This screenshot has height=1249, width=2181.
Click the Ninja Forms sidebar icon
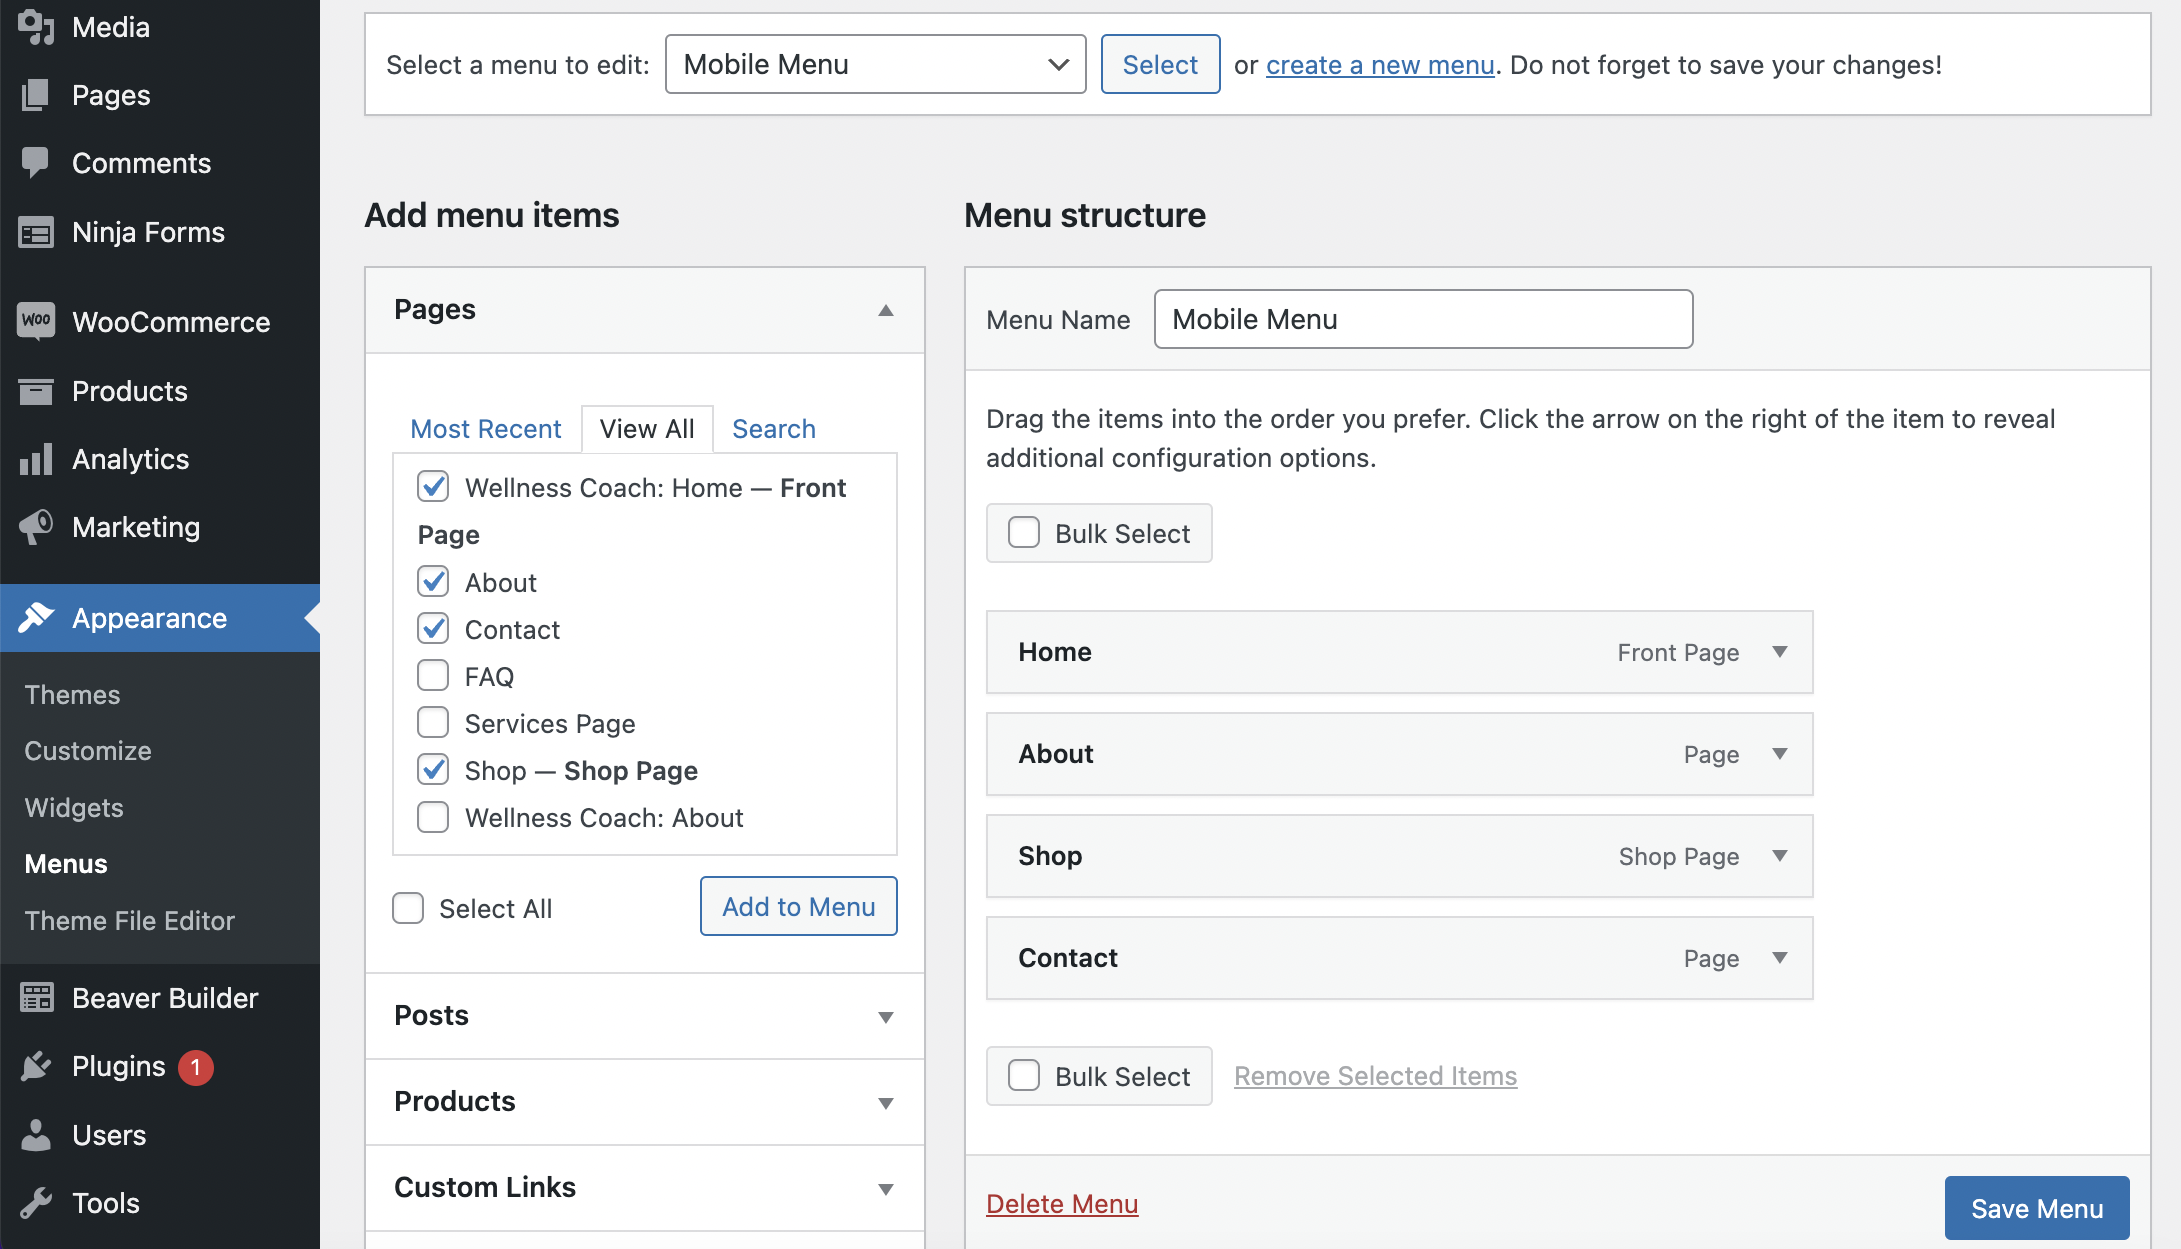point(36,233)
